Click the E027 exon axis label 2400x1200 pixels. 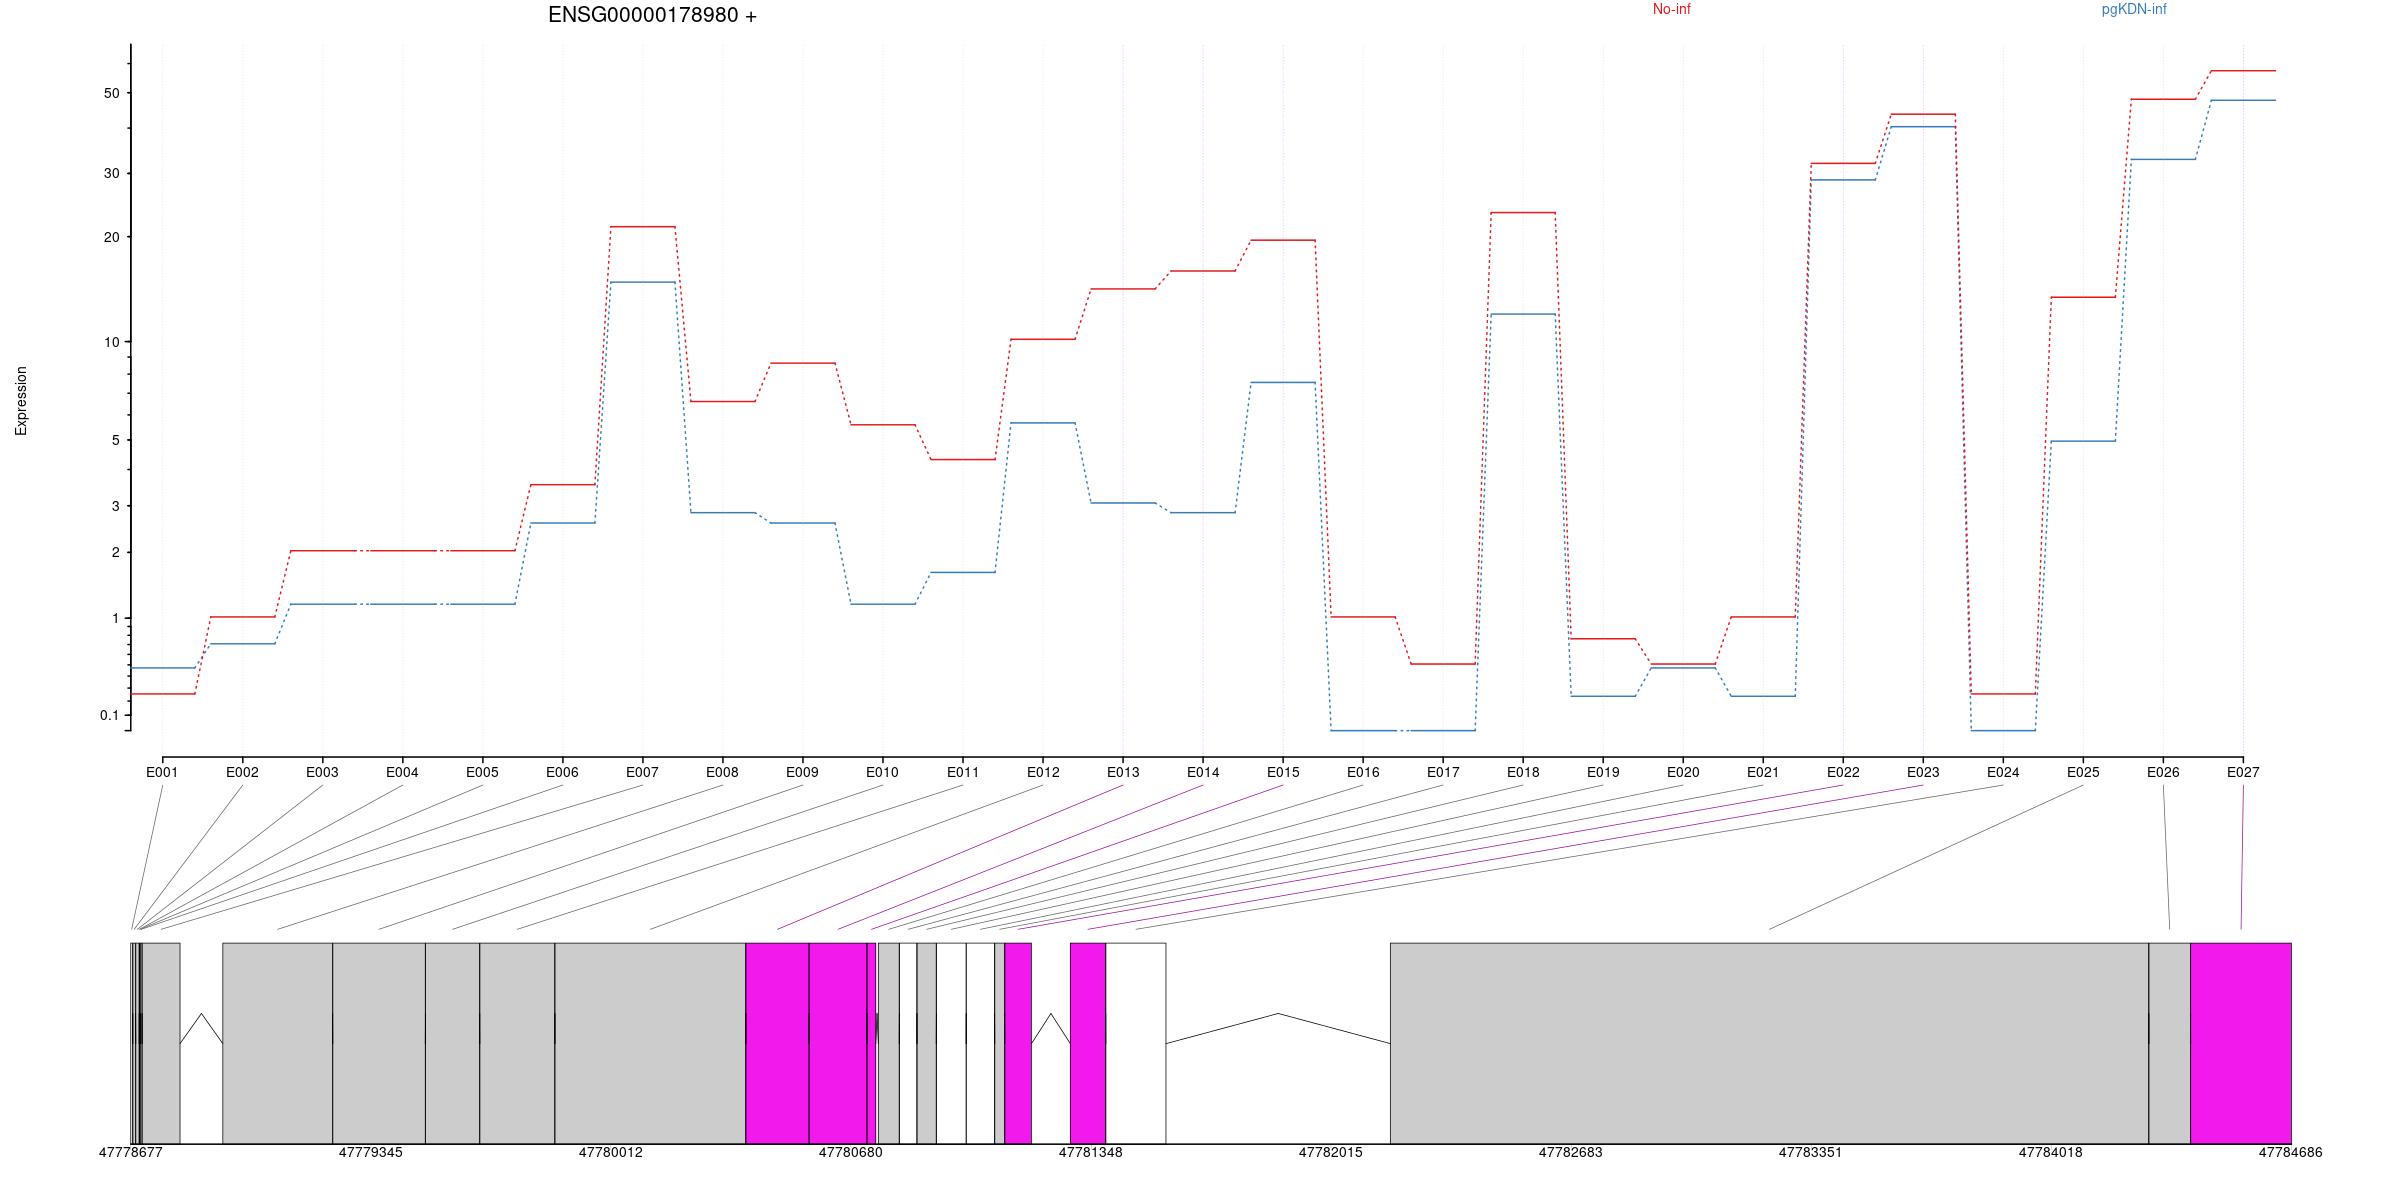(2242, 772)
